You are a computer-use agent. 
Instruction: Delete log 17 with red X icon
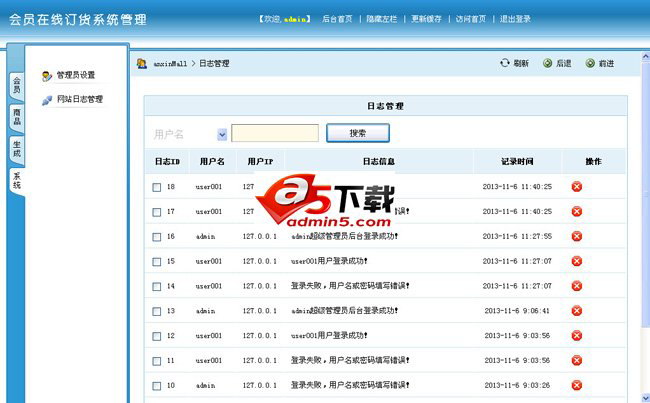point(577,211)
